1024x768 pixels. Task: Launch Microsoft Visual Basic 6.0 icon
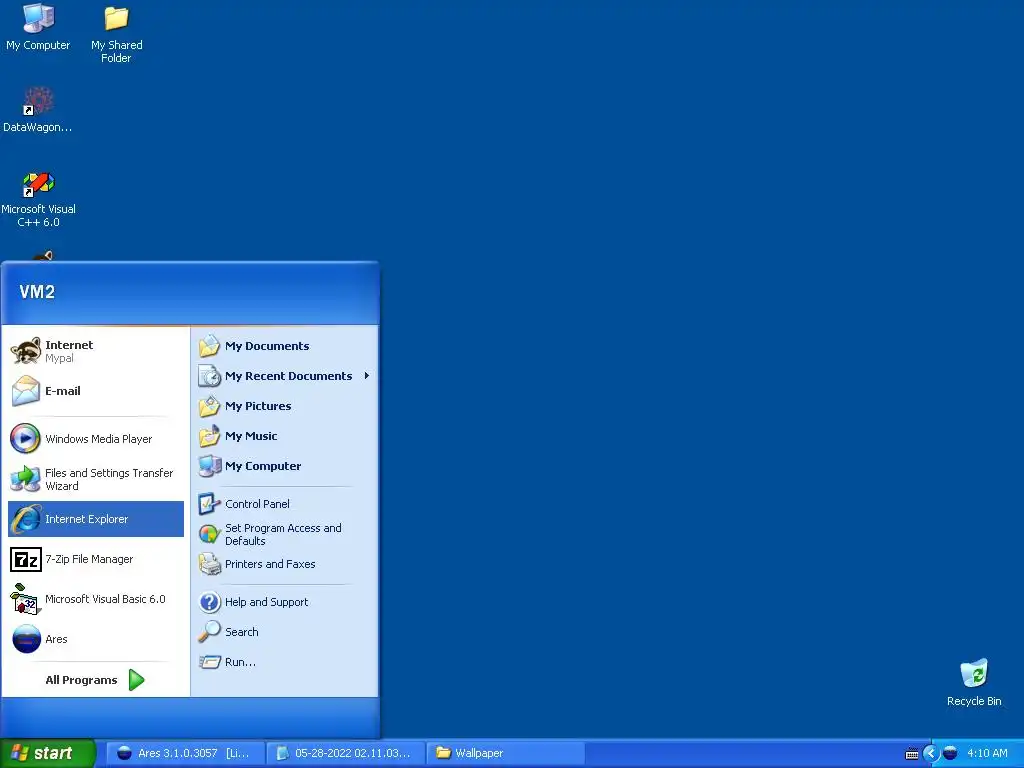(26, 599)
